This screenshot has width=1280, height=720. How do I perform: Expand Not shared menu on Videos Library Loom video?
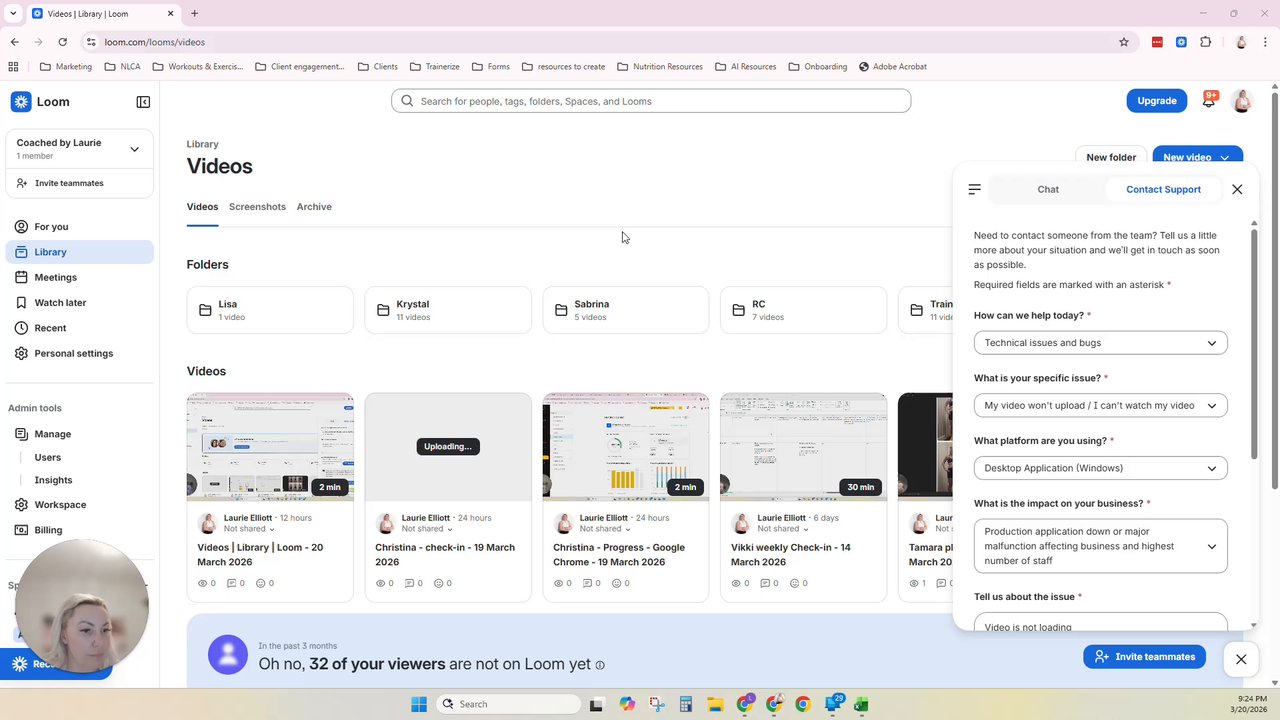[x=248, y=529]
